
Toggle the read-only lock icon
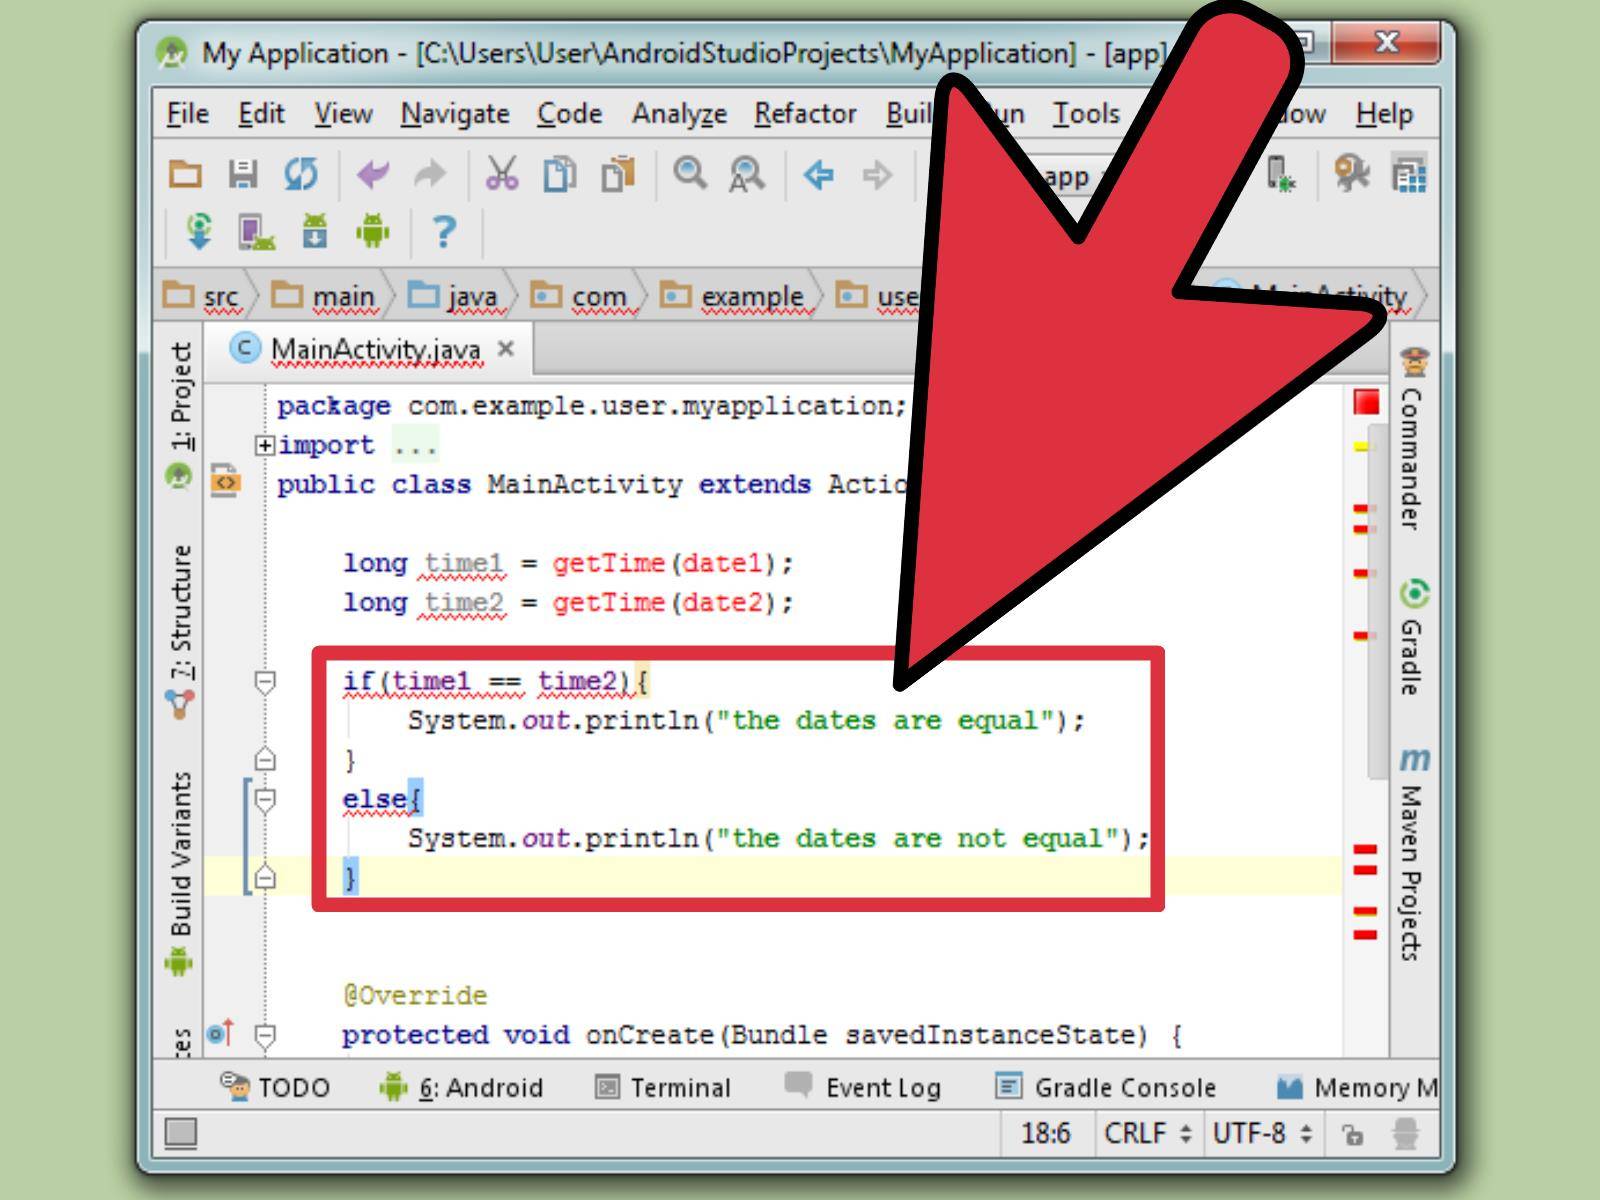(1352, 1134)
